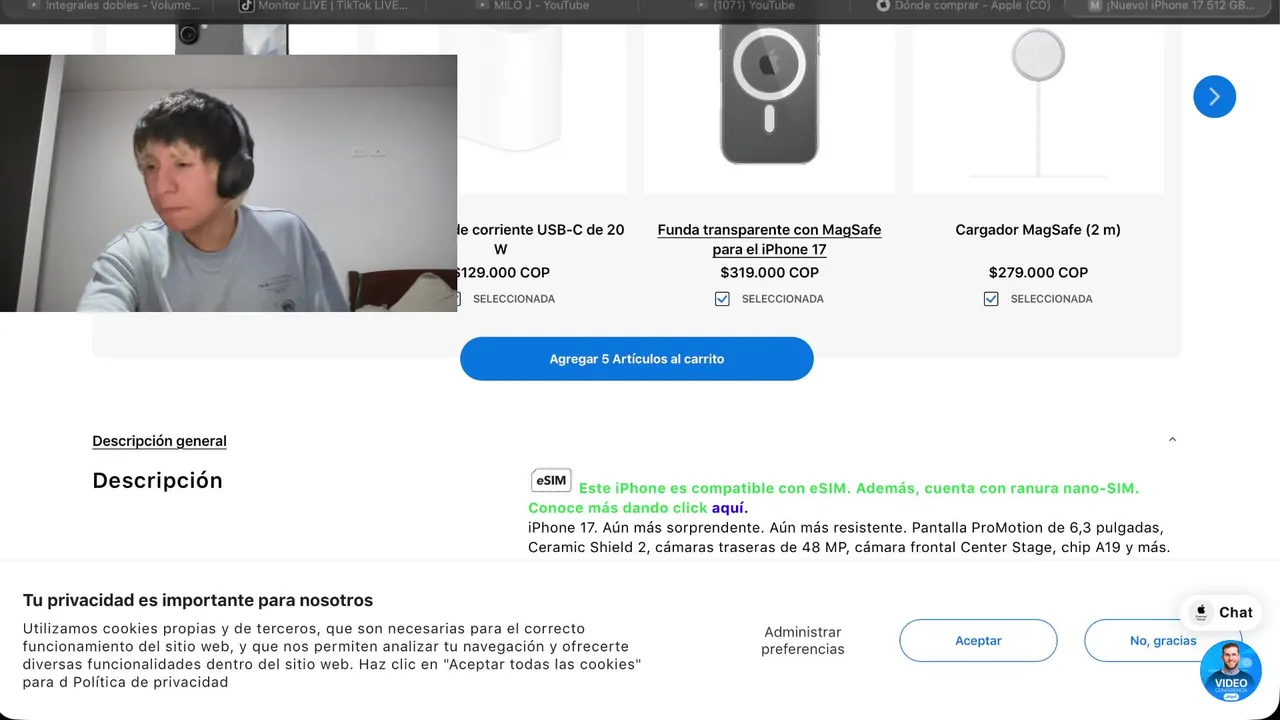Screen dimensions: 1280x720
Task: Open the eSIM 'aquí' link
Action: [x=730, y=508]
